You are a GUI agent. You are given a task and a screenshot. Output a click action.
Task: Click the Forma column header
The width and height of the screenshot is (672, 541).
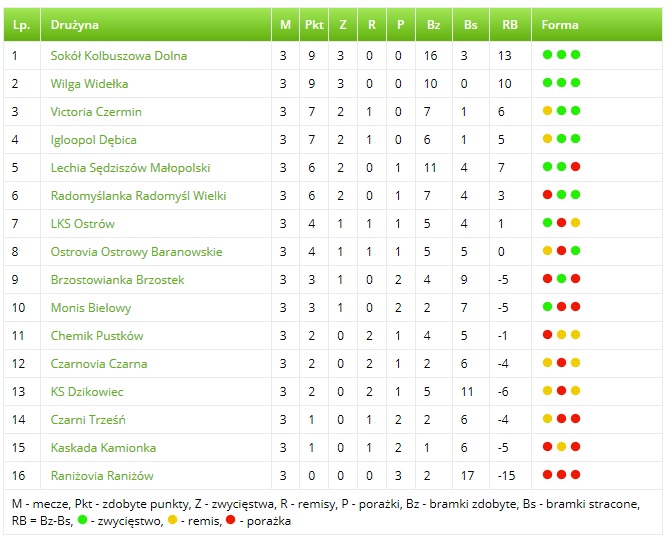560,24
